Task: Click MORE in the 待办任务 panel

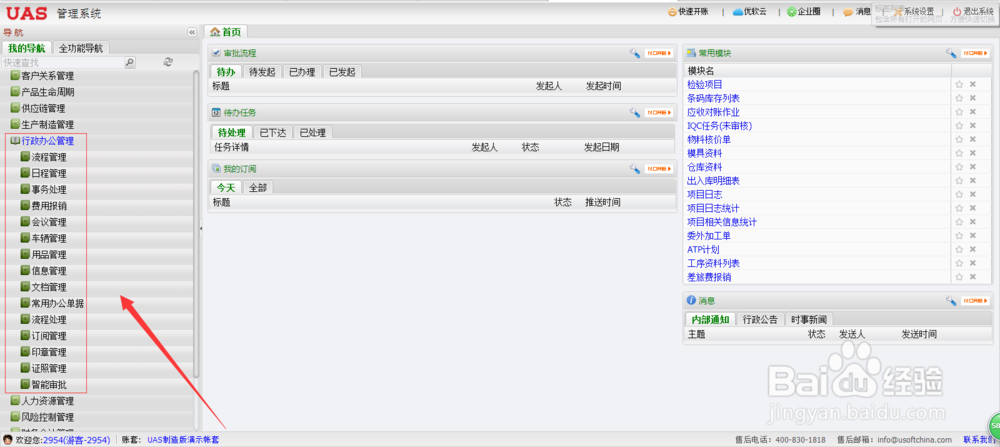Action: point(659,112)
